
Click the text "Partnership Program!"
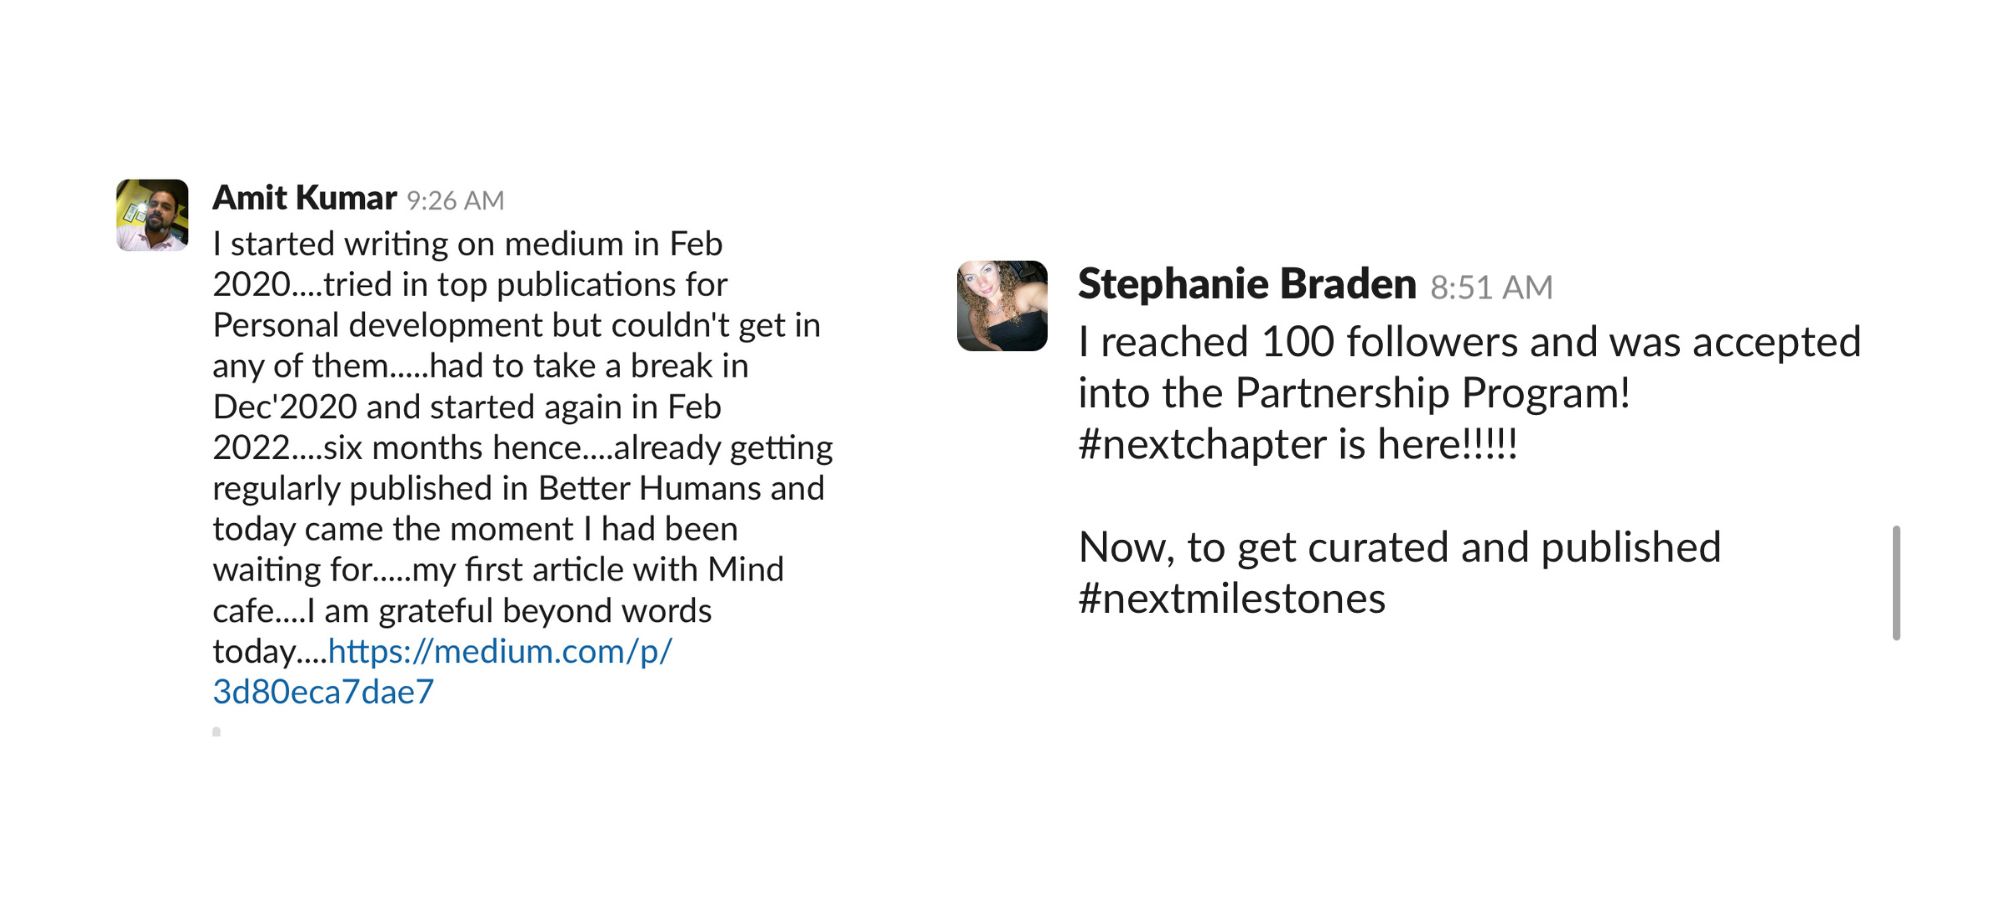[x=1432, y=394]
